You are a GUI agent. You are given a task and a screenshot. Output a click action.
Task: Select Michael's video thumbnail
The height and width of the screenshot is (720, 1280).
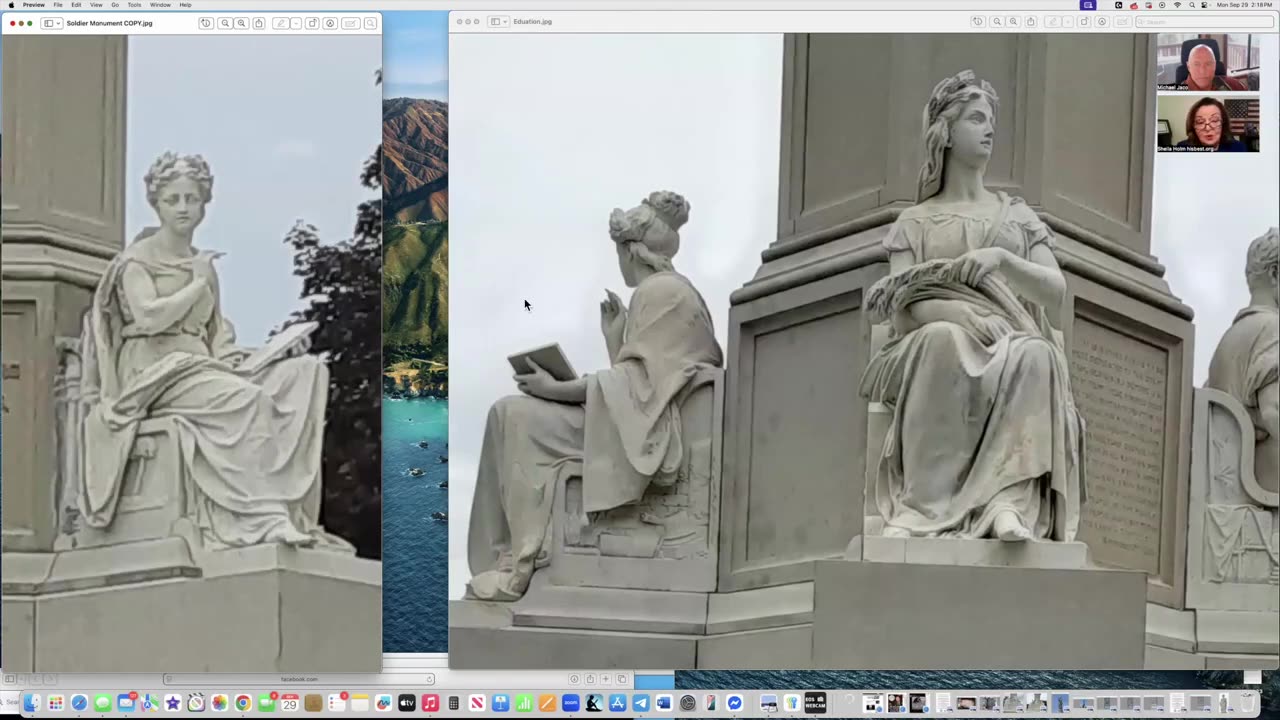1208,62
